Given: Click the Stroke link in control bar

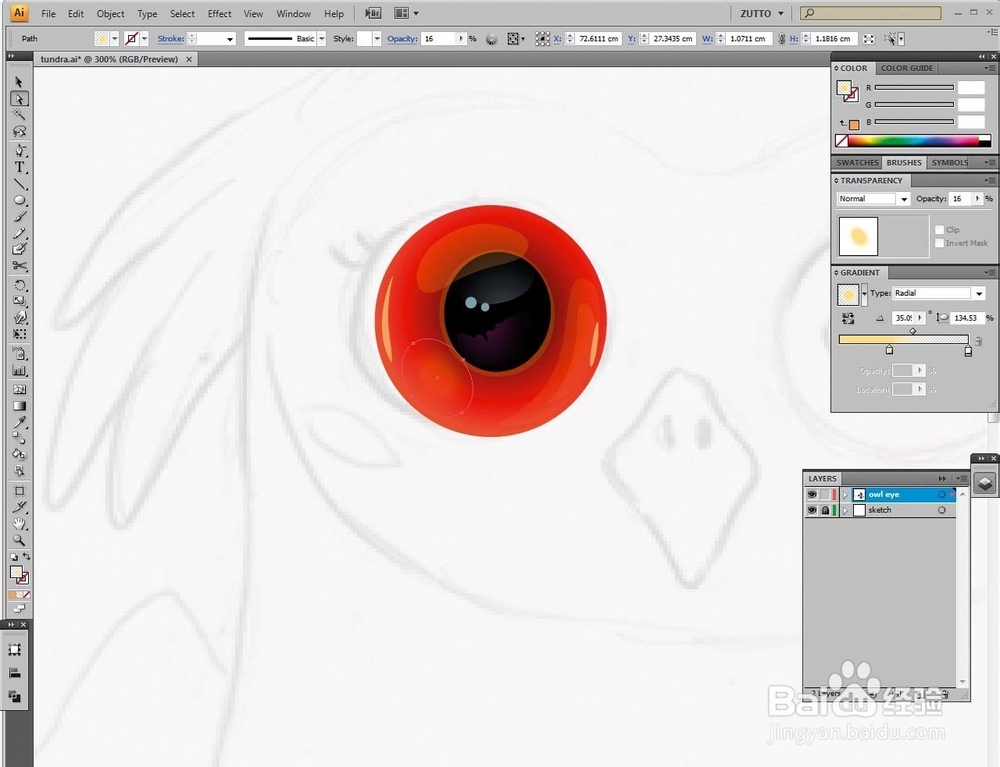Looking at the screenshot, I should [x=170, y=39].
